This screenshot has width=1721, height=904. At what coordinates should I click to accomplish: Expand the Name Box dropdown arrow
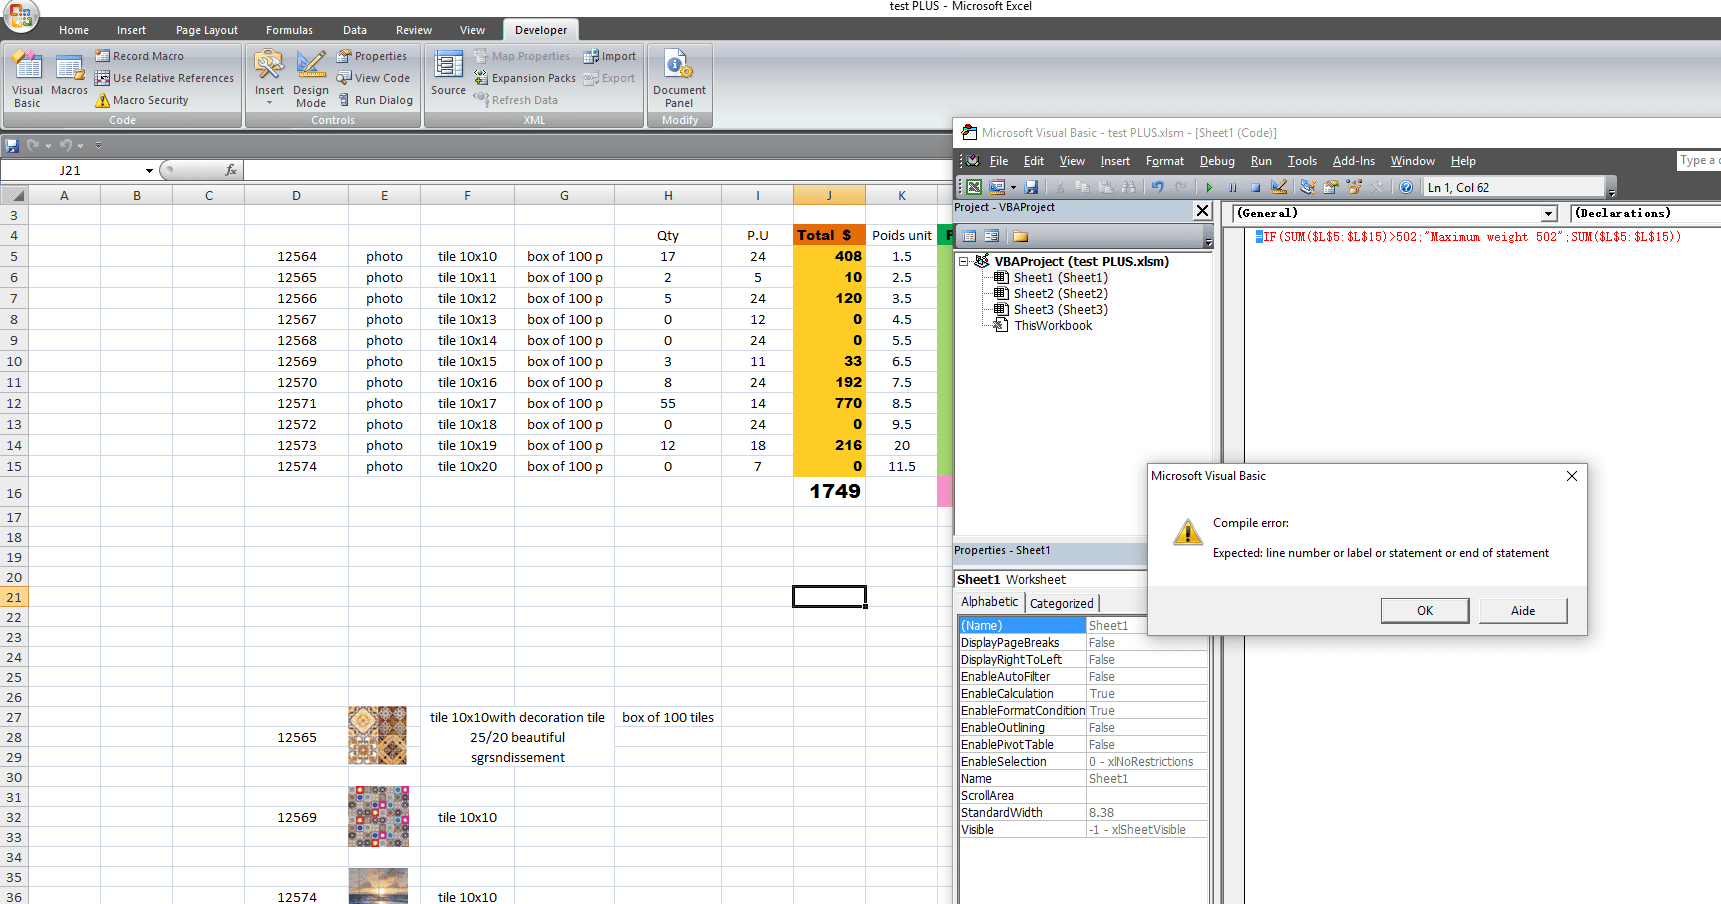point(149,171)
